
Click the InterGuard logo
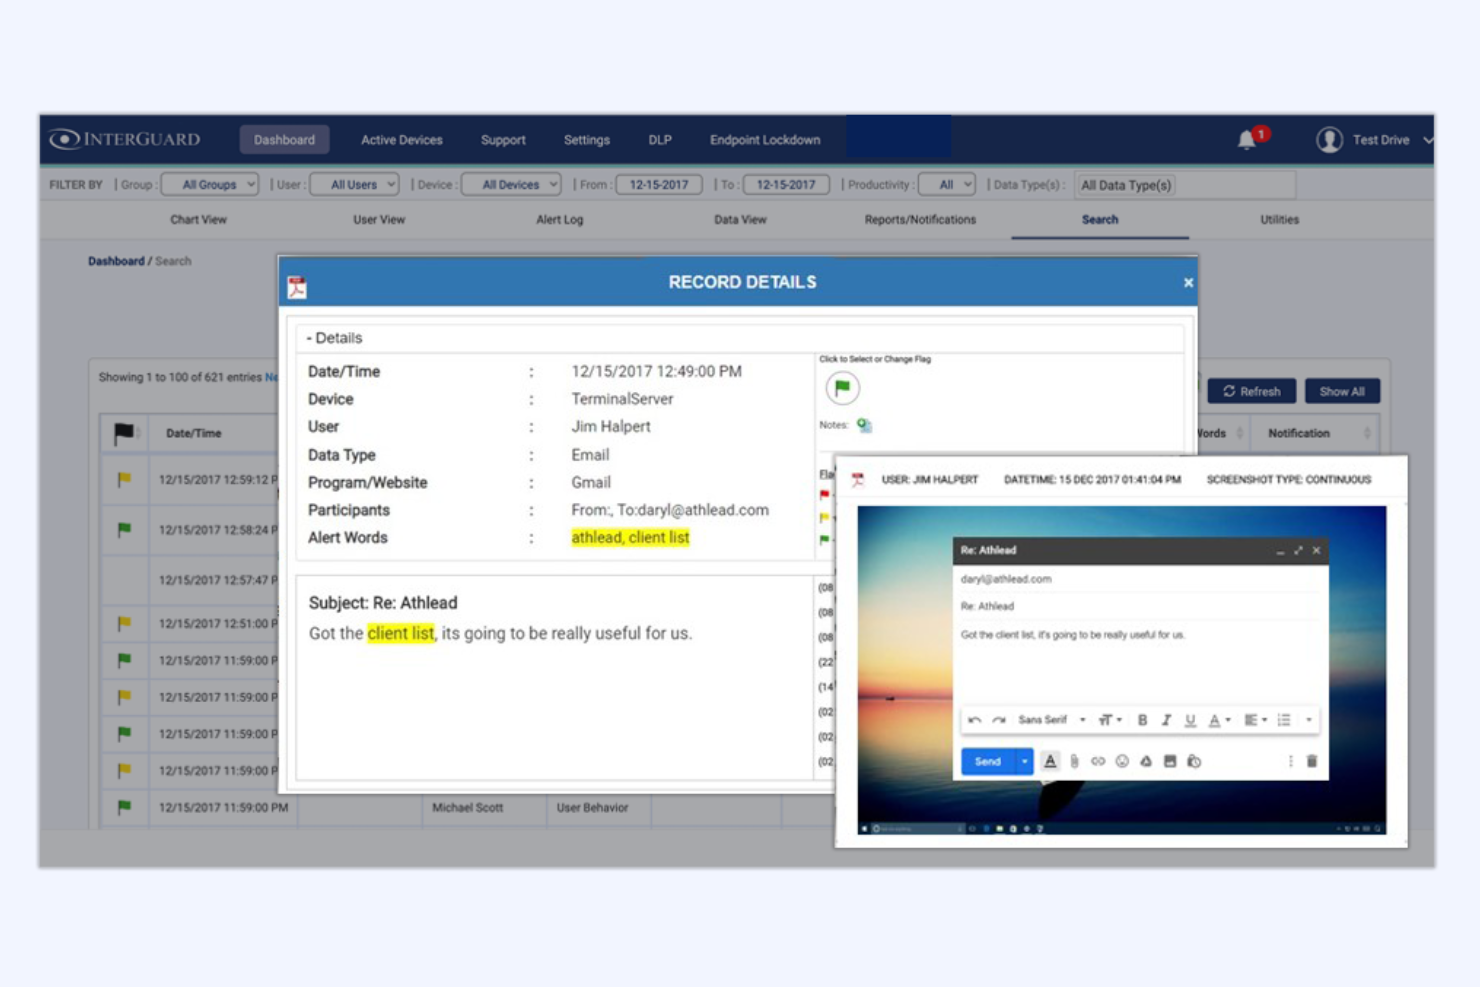[125, 139]
